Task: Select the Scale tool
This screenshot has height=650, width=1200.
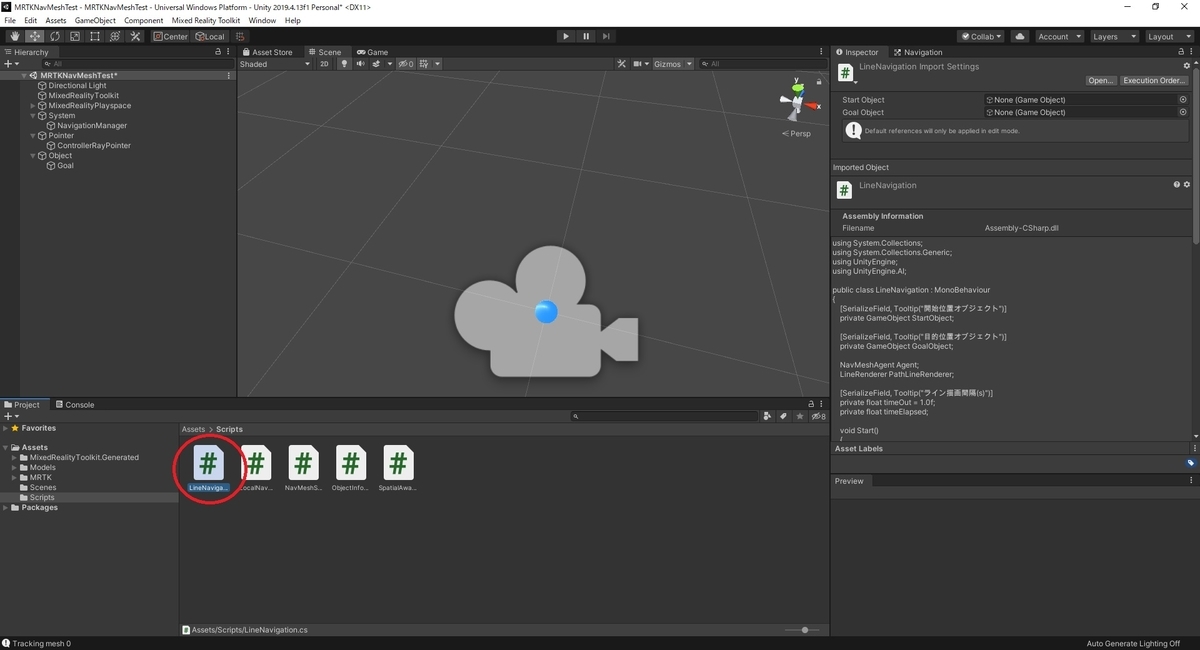Action: pyautogui.click(x=75, y=36)
